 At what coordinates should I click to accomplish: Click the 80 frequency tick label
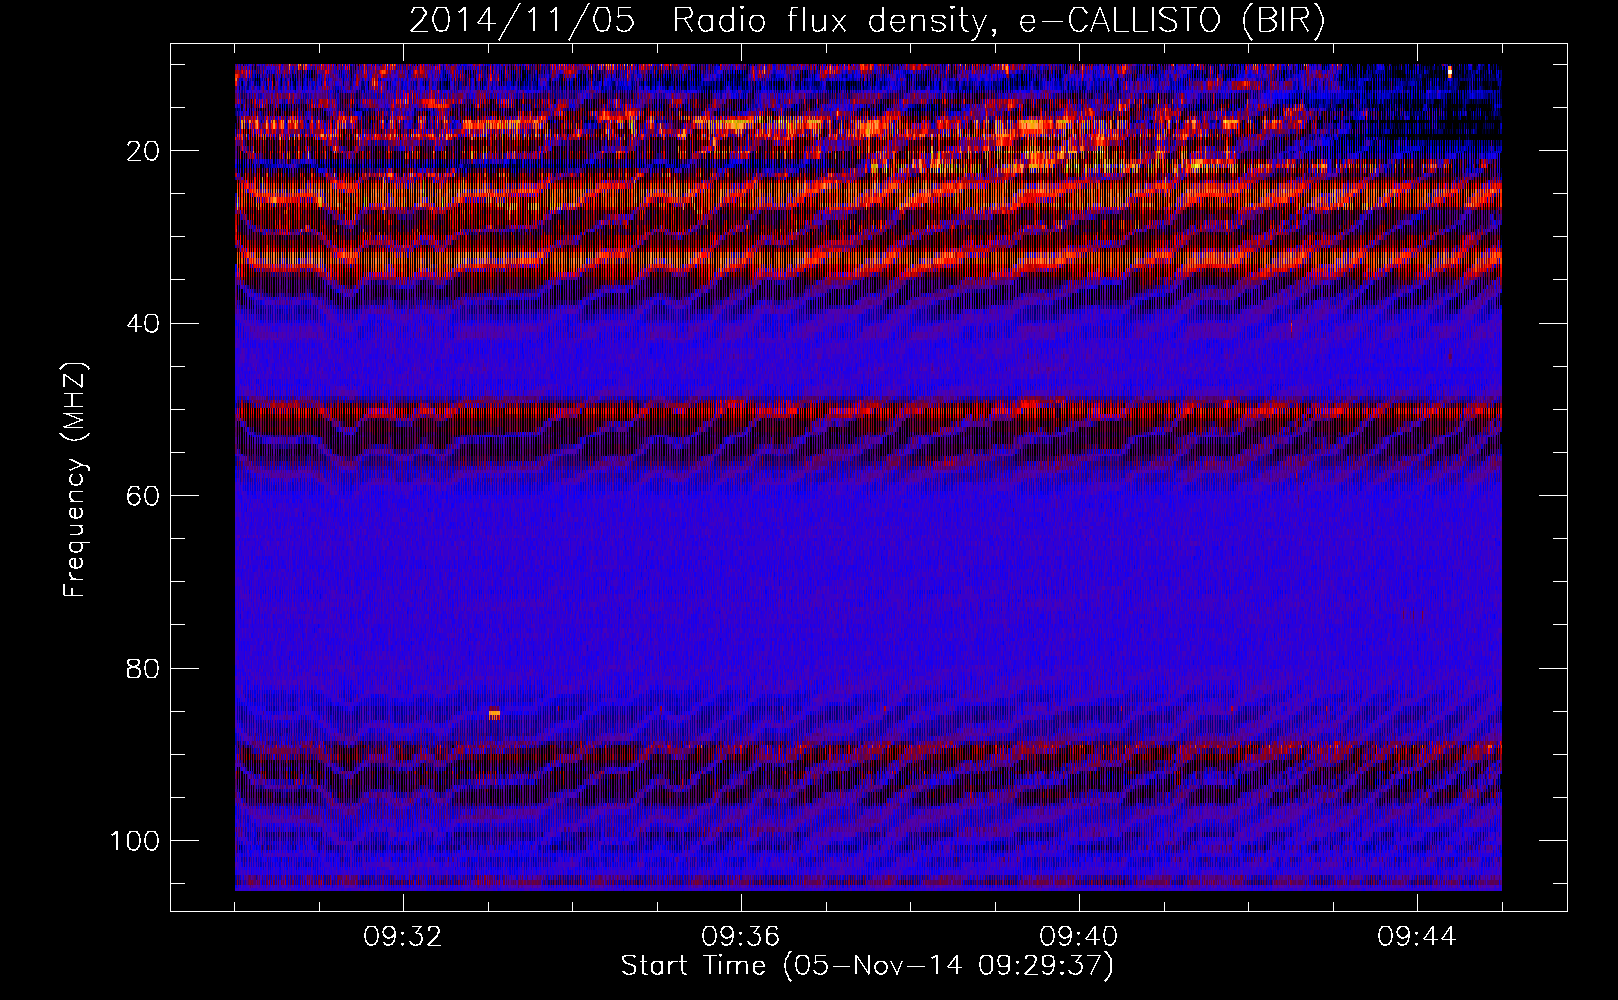[x=143, y=668]
